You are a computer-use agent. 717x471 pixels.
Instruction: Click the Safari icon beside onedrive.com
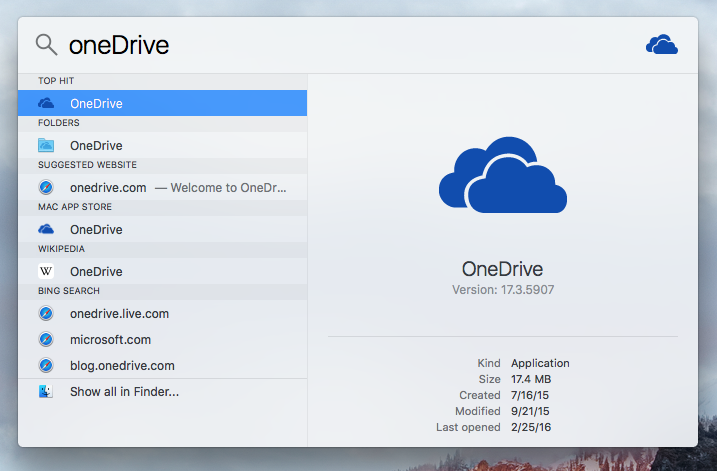tap(46, 187)
